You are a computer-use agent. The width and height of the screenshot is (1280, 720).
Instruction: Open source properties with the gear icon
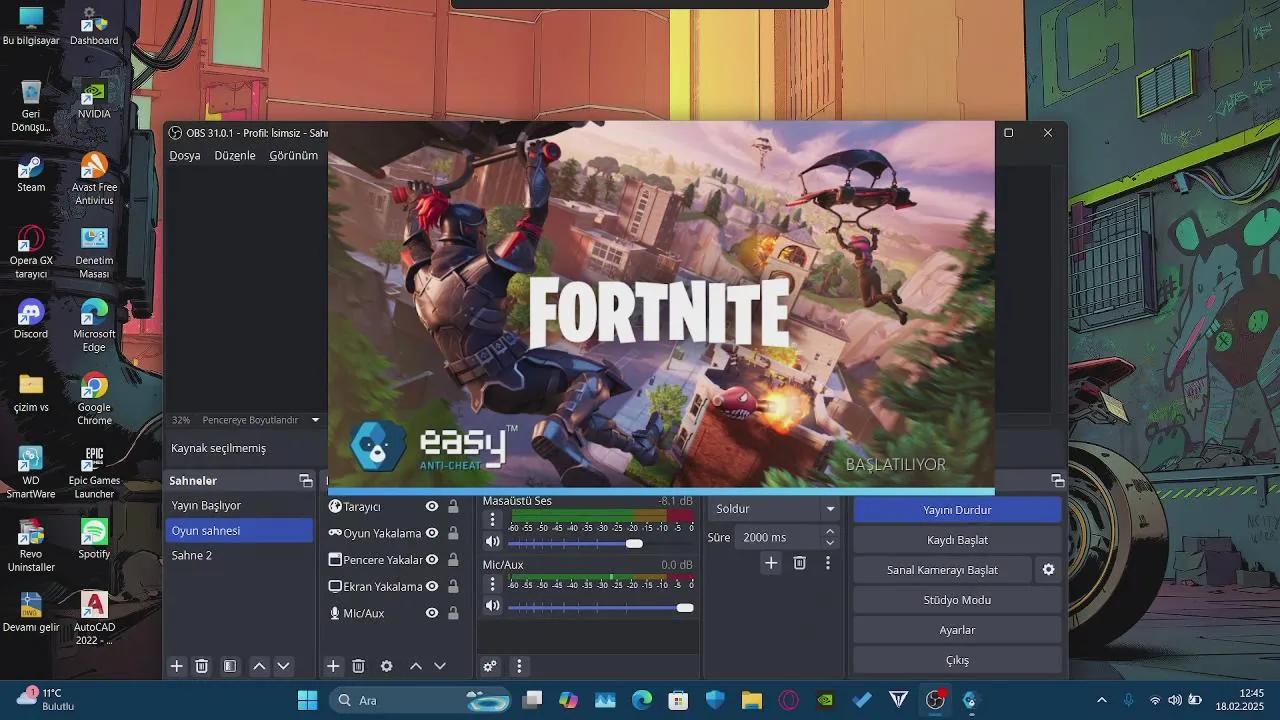click(386, 665)
